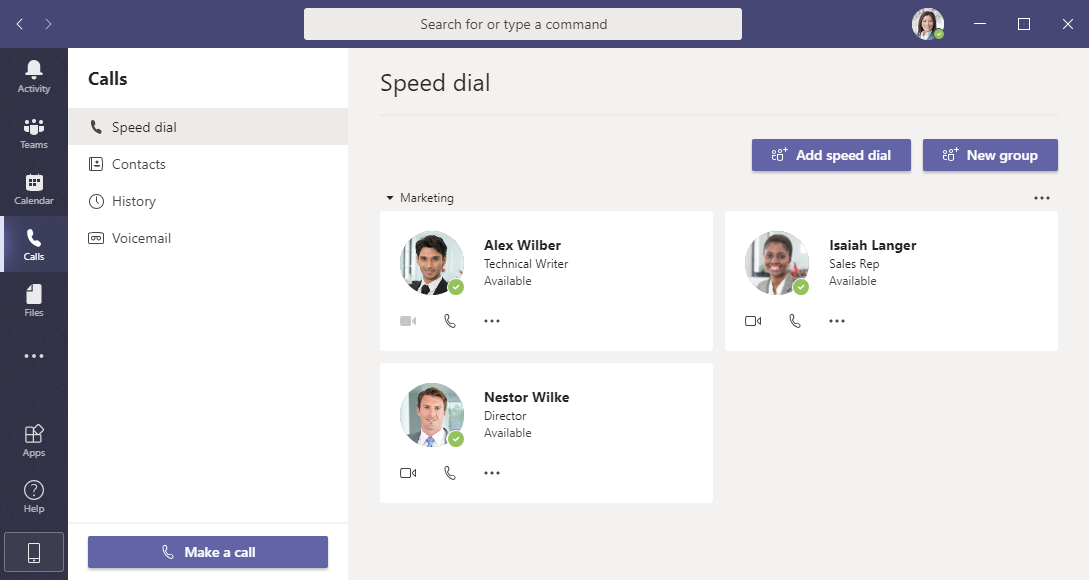Open Files in the left rail
This screenshot has height=580, width=1089.
(x=34, y=300)
